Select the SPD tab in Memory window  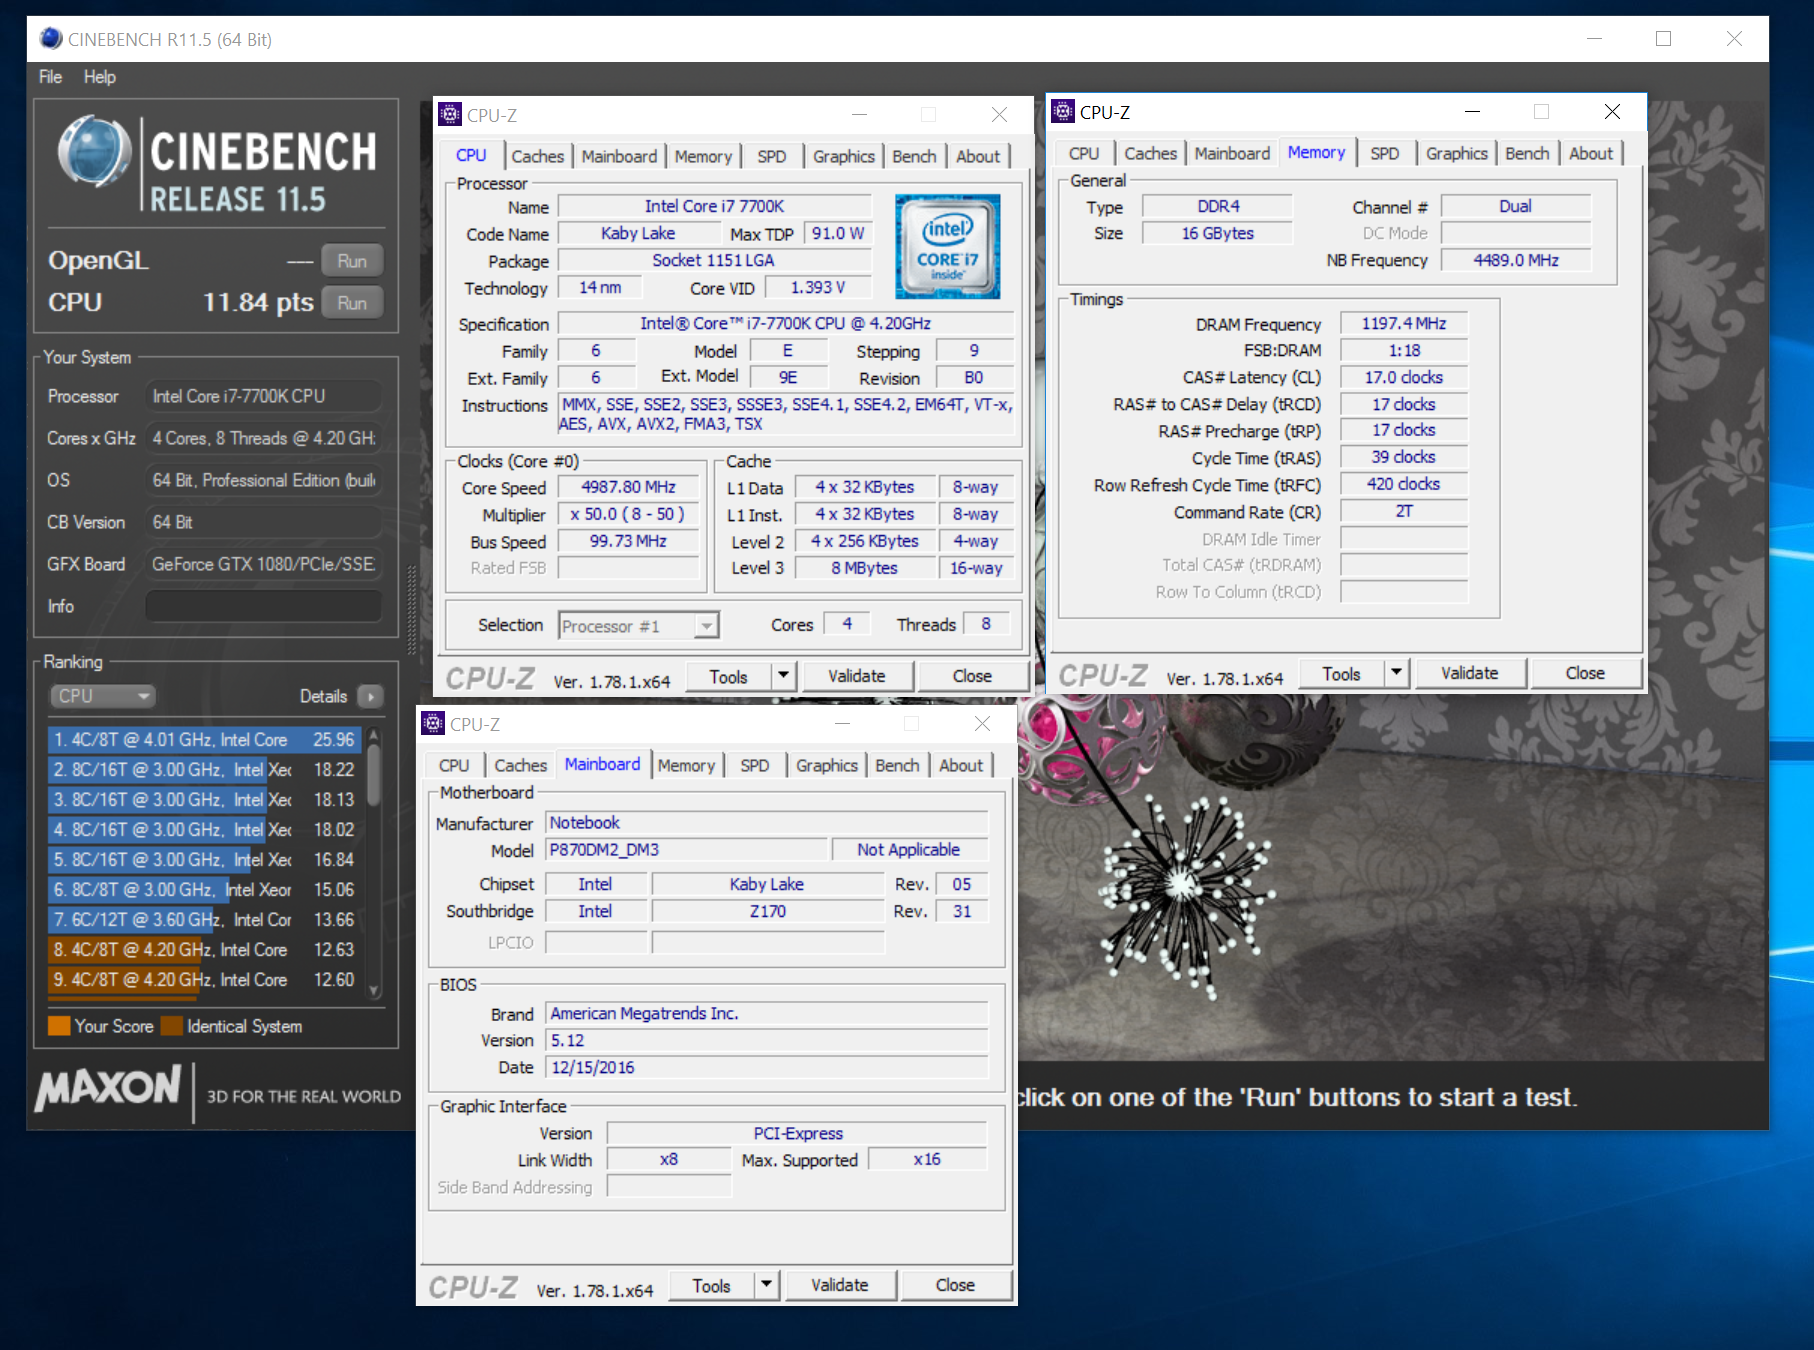pyautogui.click(x=1384, y=153)
